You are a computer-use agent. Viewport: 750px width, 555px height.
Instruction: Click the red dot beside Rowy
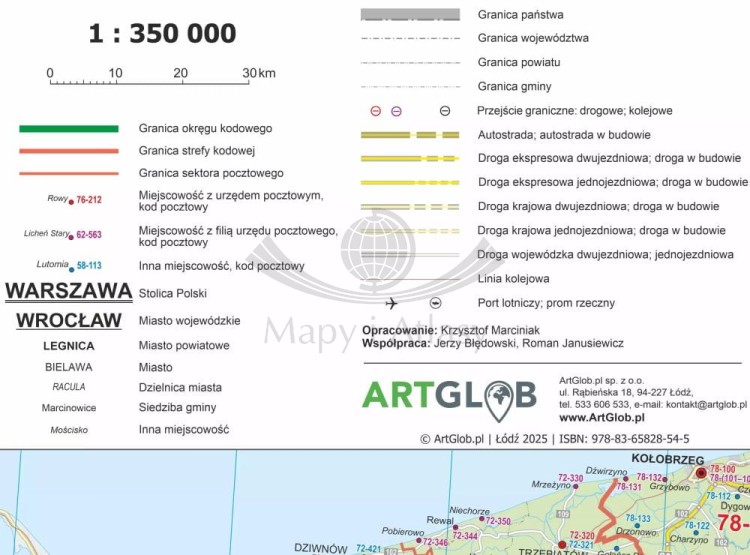tap(71, 202)
